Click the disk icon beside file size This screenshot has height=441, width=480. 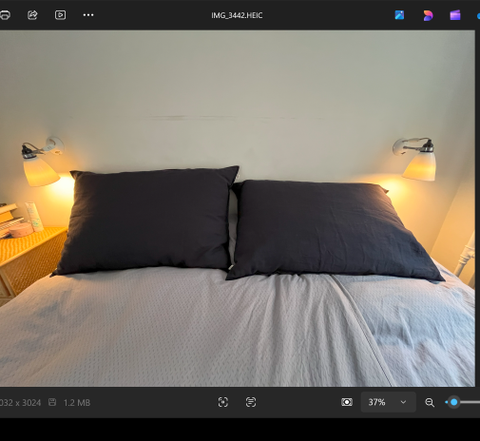pos(52,402)
